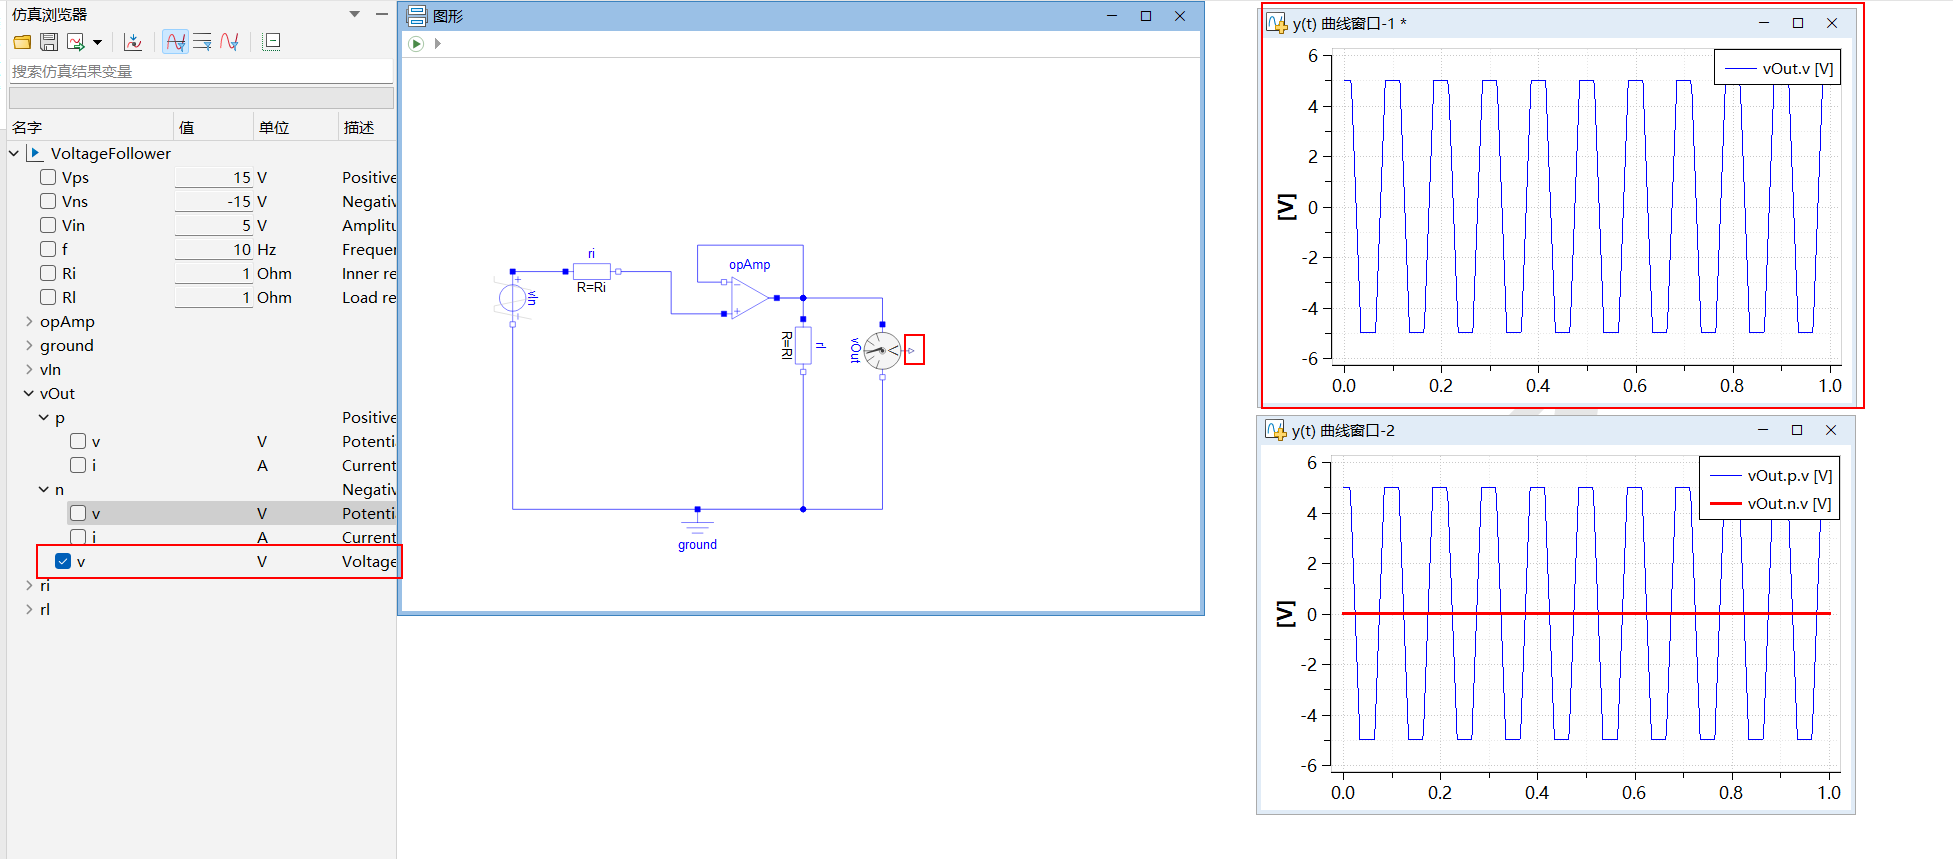This screenshot has width=1953, height=859.
Task: Save simulation results with the floppy disk icon
Action: [49, 42]
